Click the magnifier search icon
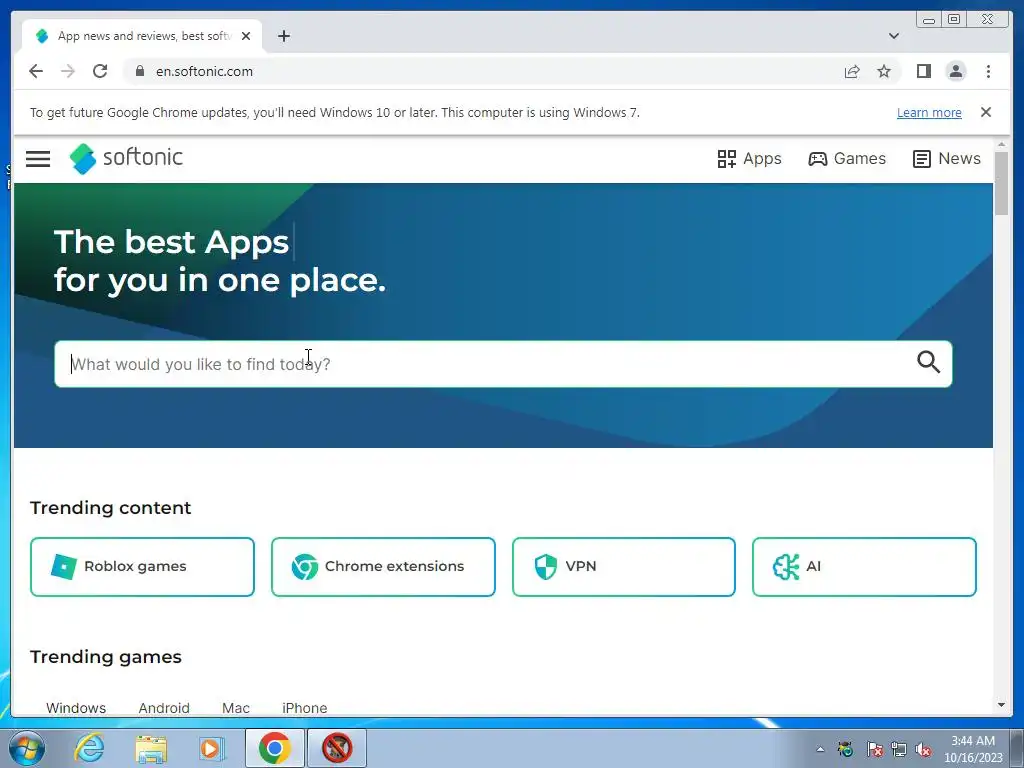This screenshot has height=768, width=1024. (928, 362)
